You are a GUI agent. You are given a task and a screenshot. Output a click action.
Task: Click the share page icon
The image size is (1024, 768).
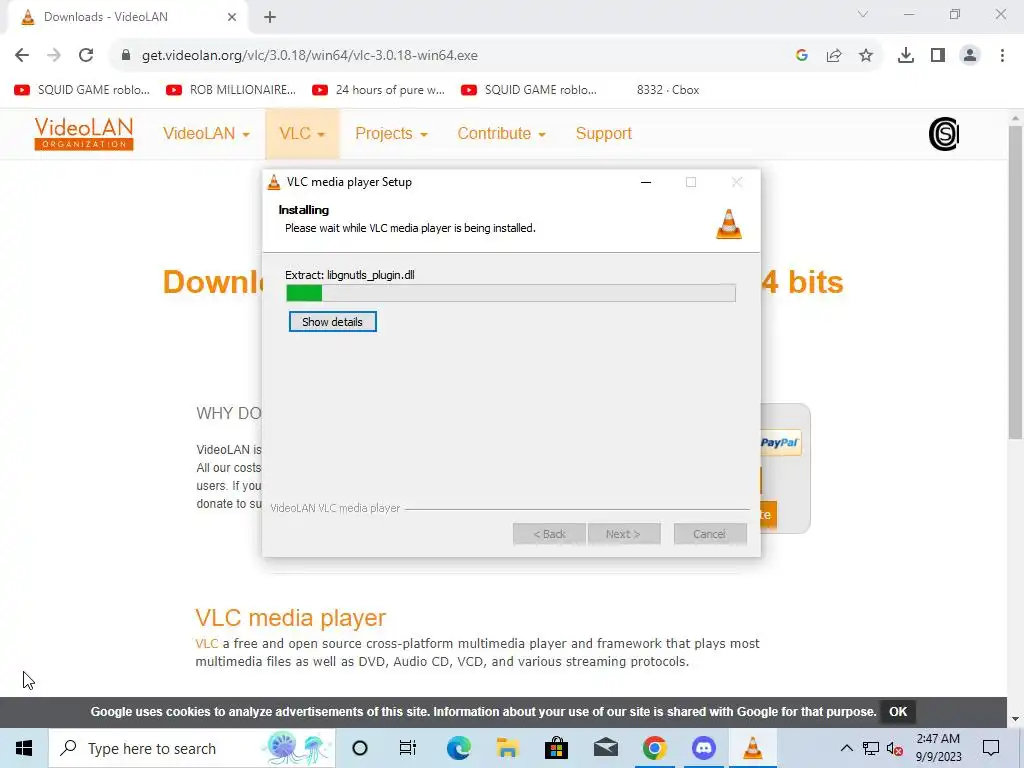tap(834, 56)
